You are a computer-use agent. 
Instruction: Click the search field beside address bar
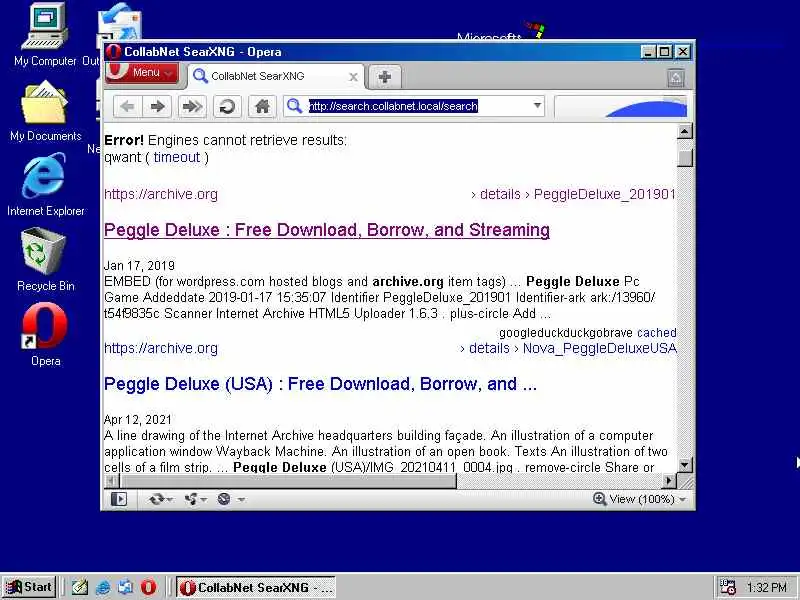click(620, 107)
